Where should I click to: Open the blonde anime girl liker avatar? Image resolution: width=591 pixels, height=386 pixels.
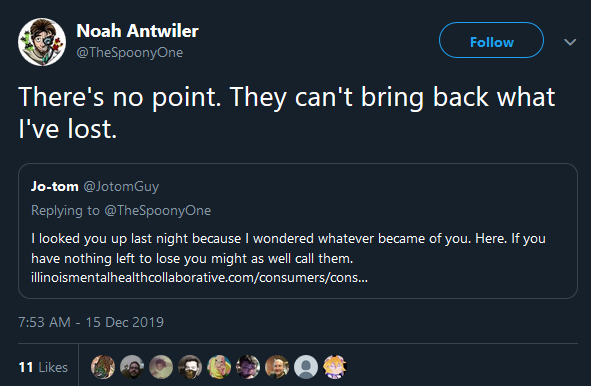click(335, 367)
